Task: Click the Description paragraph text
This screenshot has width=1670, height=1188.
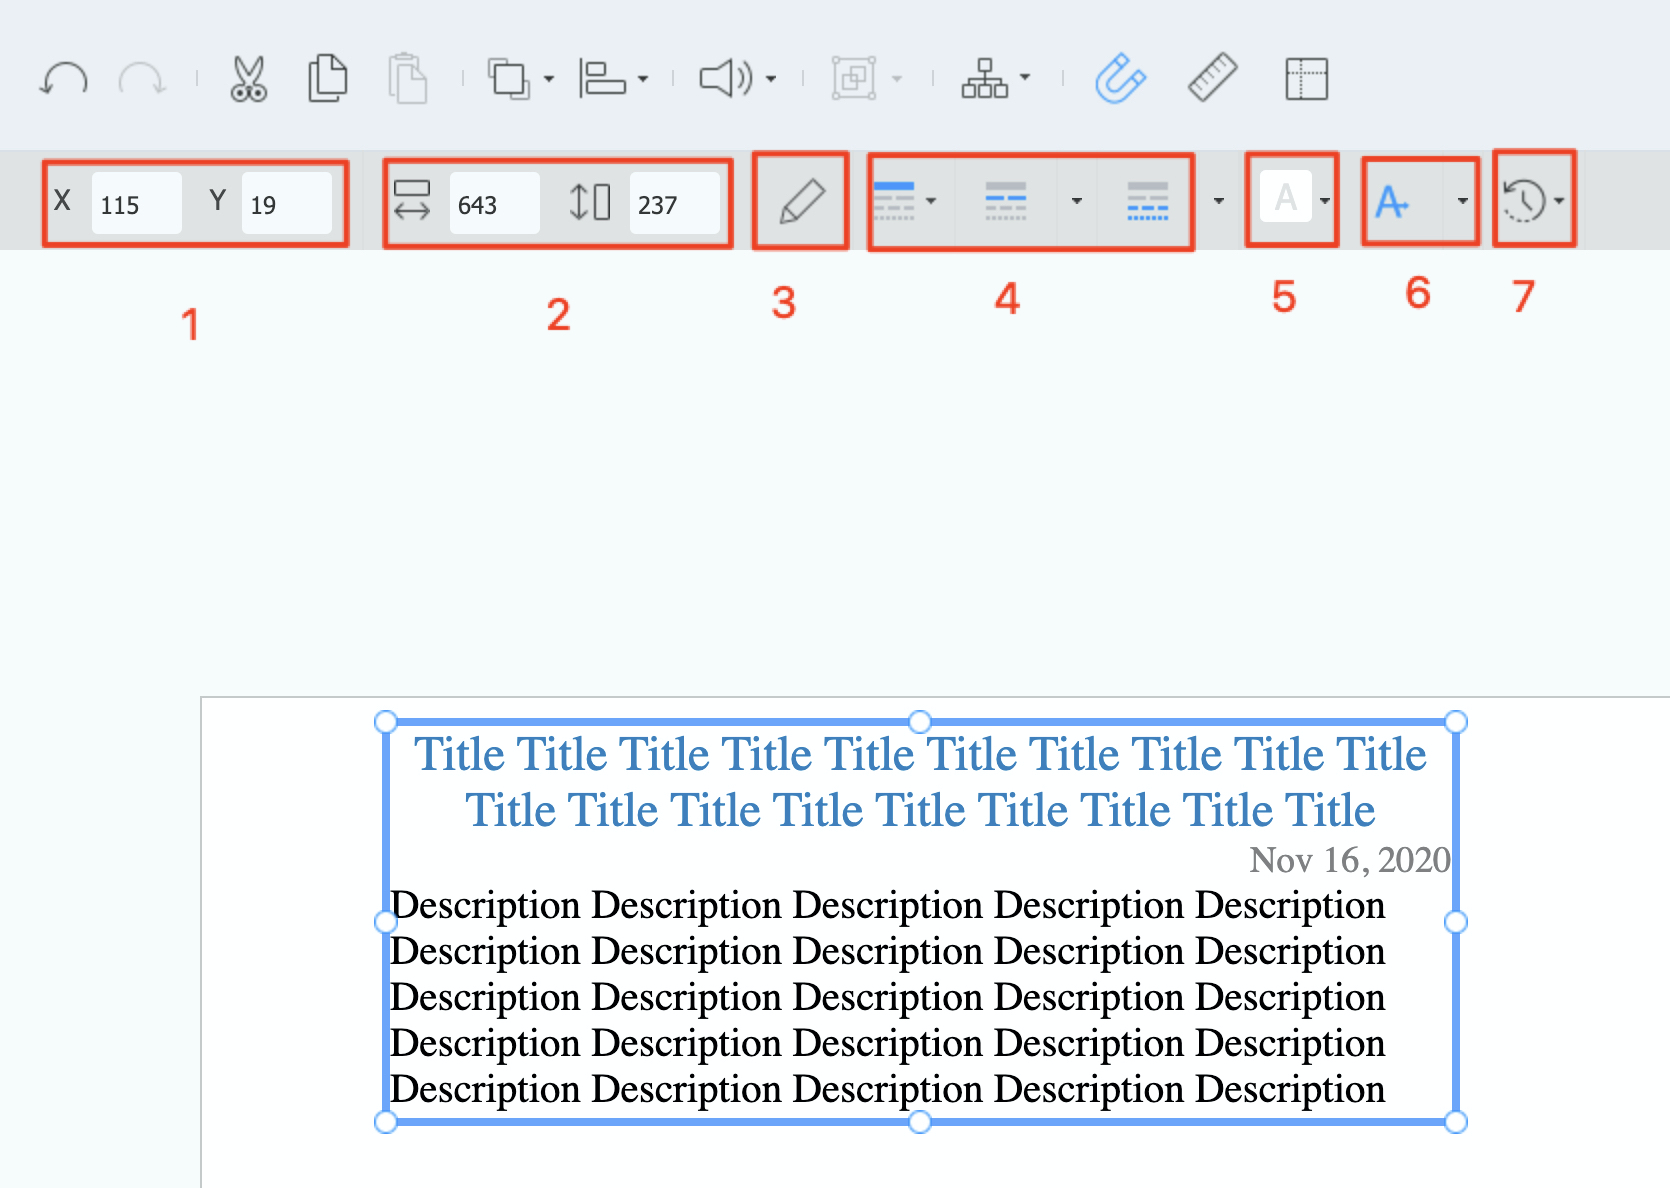Action: pos(888,997)
